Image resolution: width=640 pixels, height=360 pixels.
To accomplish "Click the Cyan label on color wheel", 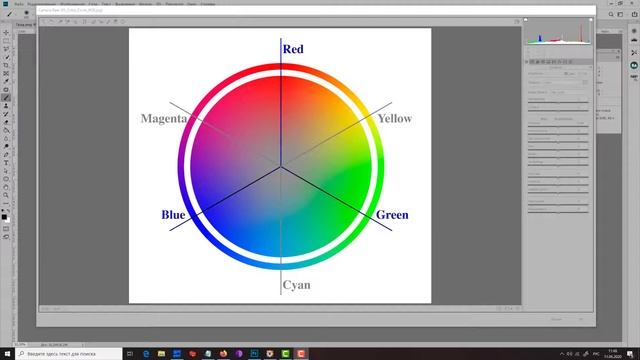I will [x=296, y=285].
